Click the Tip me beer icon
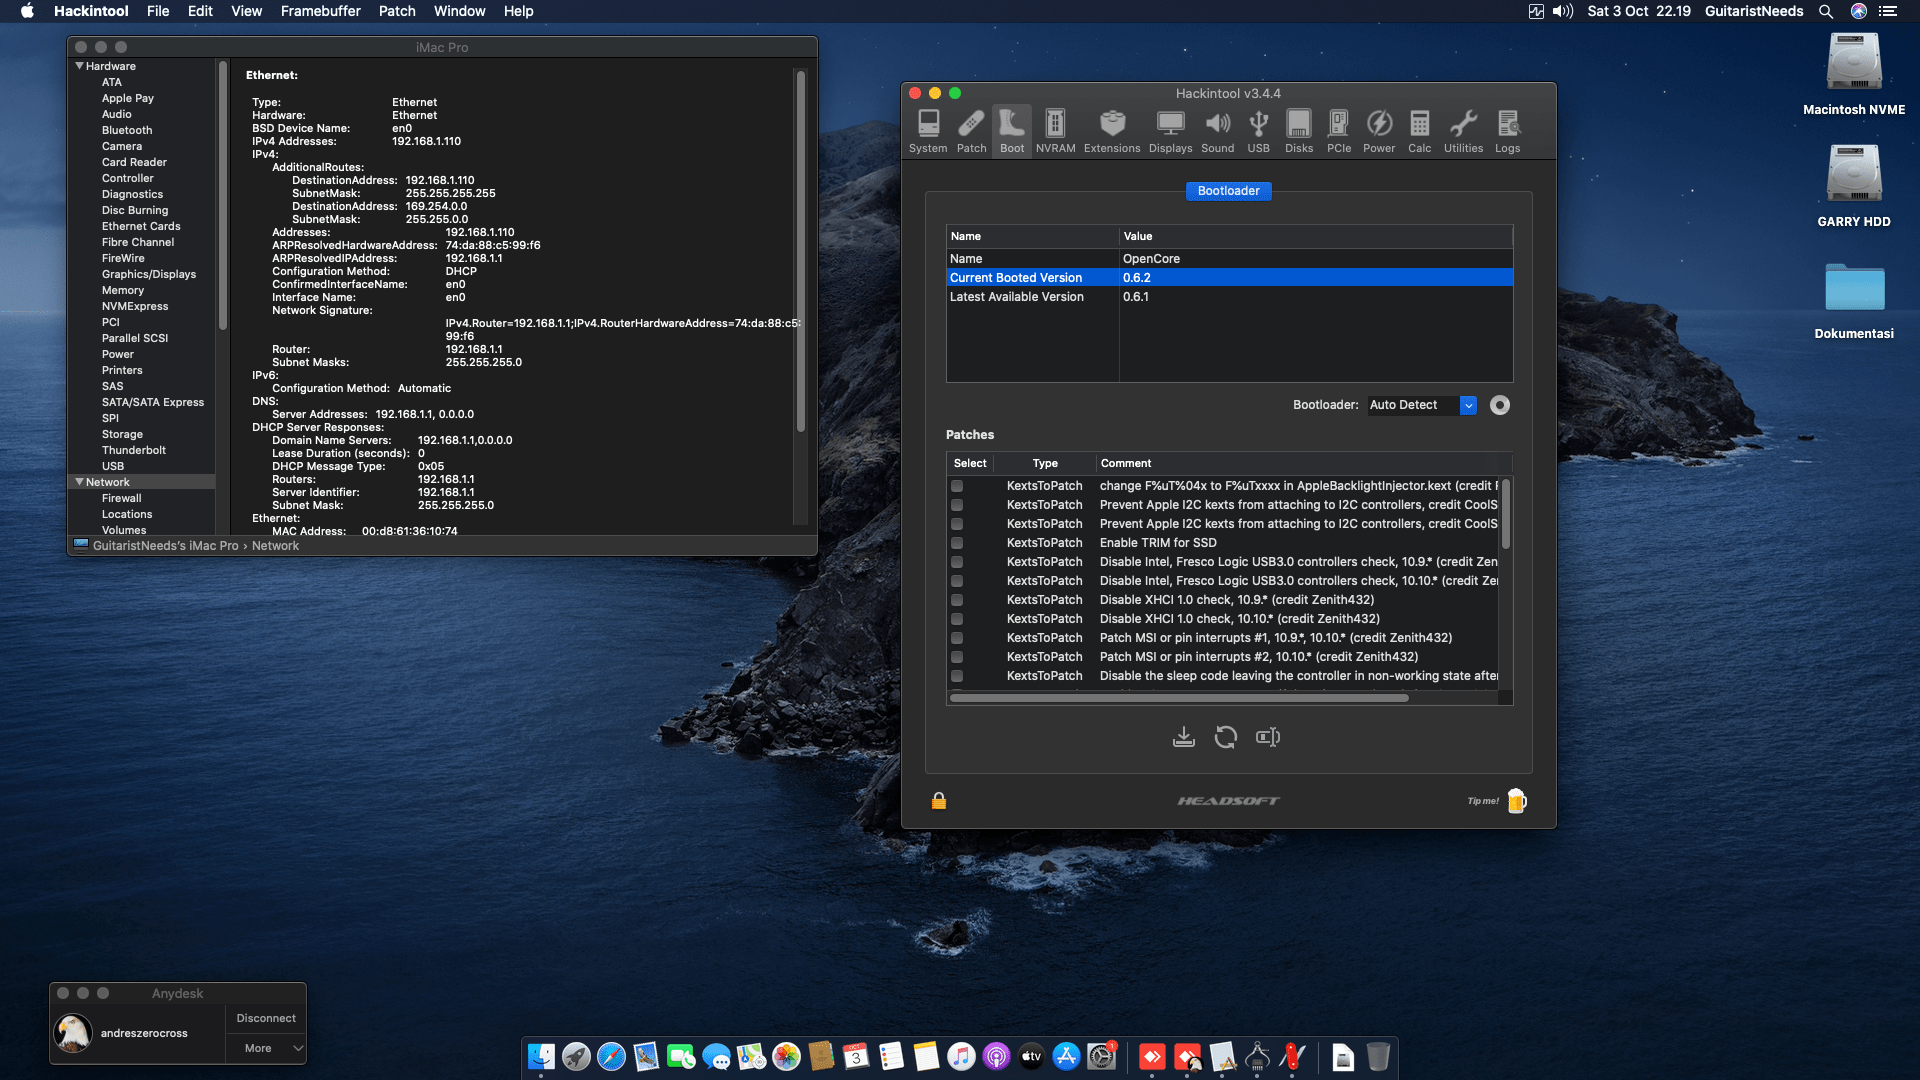Screen dimensions: 1920x1080 pos(1517,801)
